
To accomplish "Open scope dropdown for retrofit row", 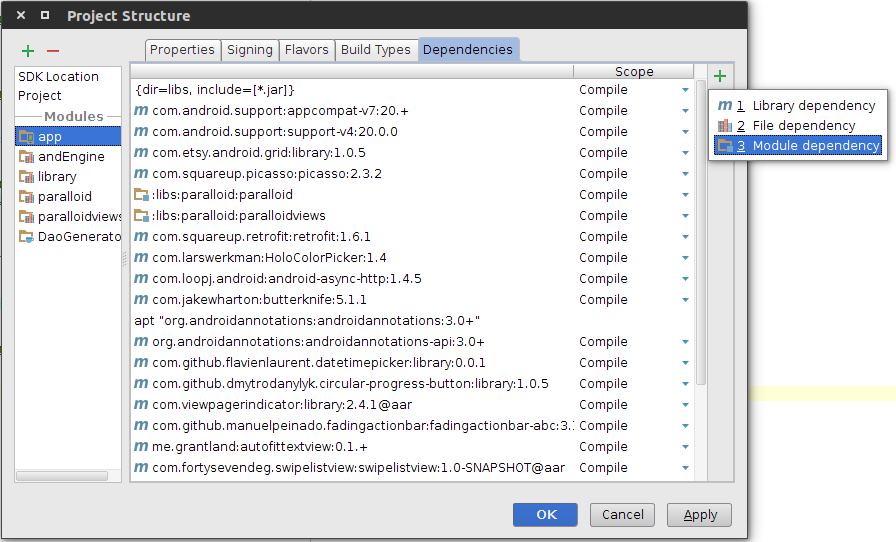I will [x=685, y=237].
